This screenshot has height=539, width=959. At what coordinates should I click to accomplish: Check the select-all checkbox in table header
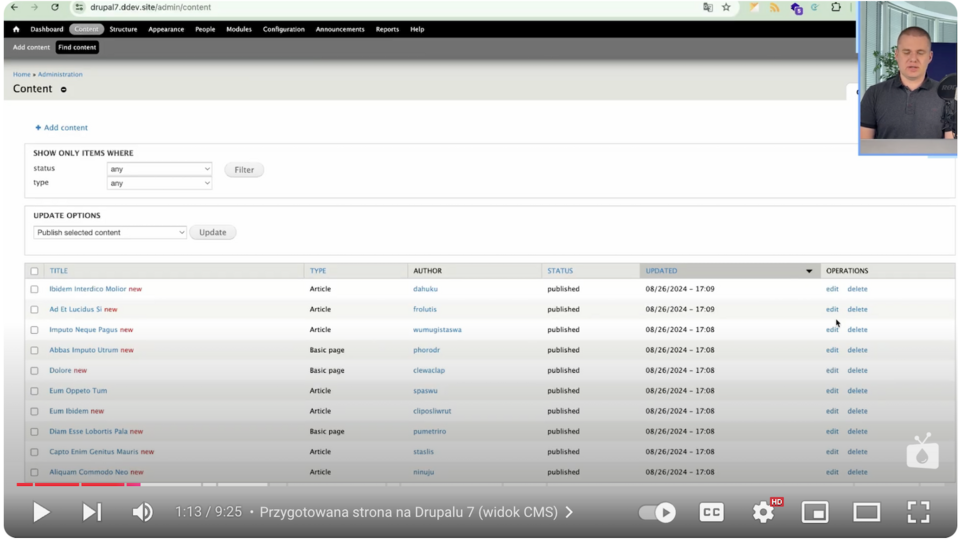[34, 271]
